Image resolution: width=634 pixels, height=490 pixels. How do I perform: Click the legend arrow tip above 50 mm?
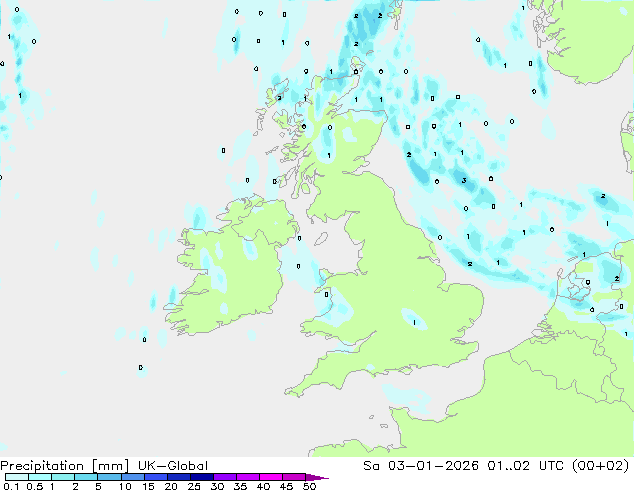[x=317, y=477]
